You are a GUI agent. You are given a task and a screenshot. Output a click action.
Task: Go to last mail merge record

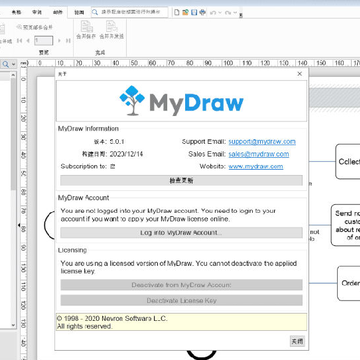coord(68,41)
